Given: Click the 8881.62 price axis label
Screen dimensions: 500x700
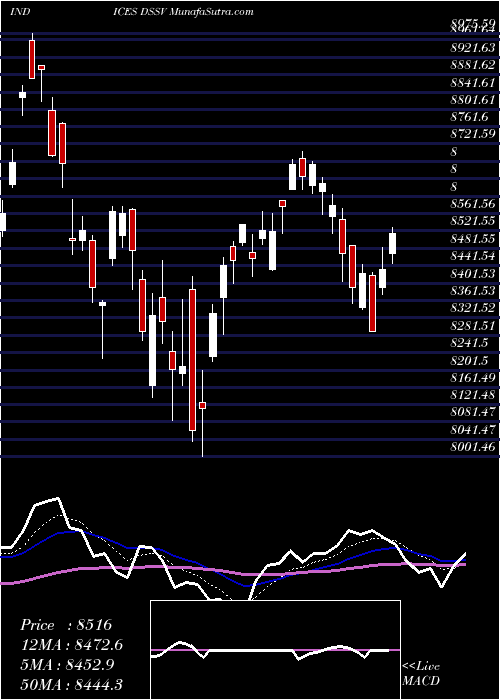Looking at the screenshot, I should [x=474, y=65].
